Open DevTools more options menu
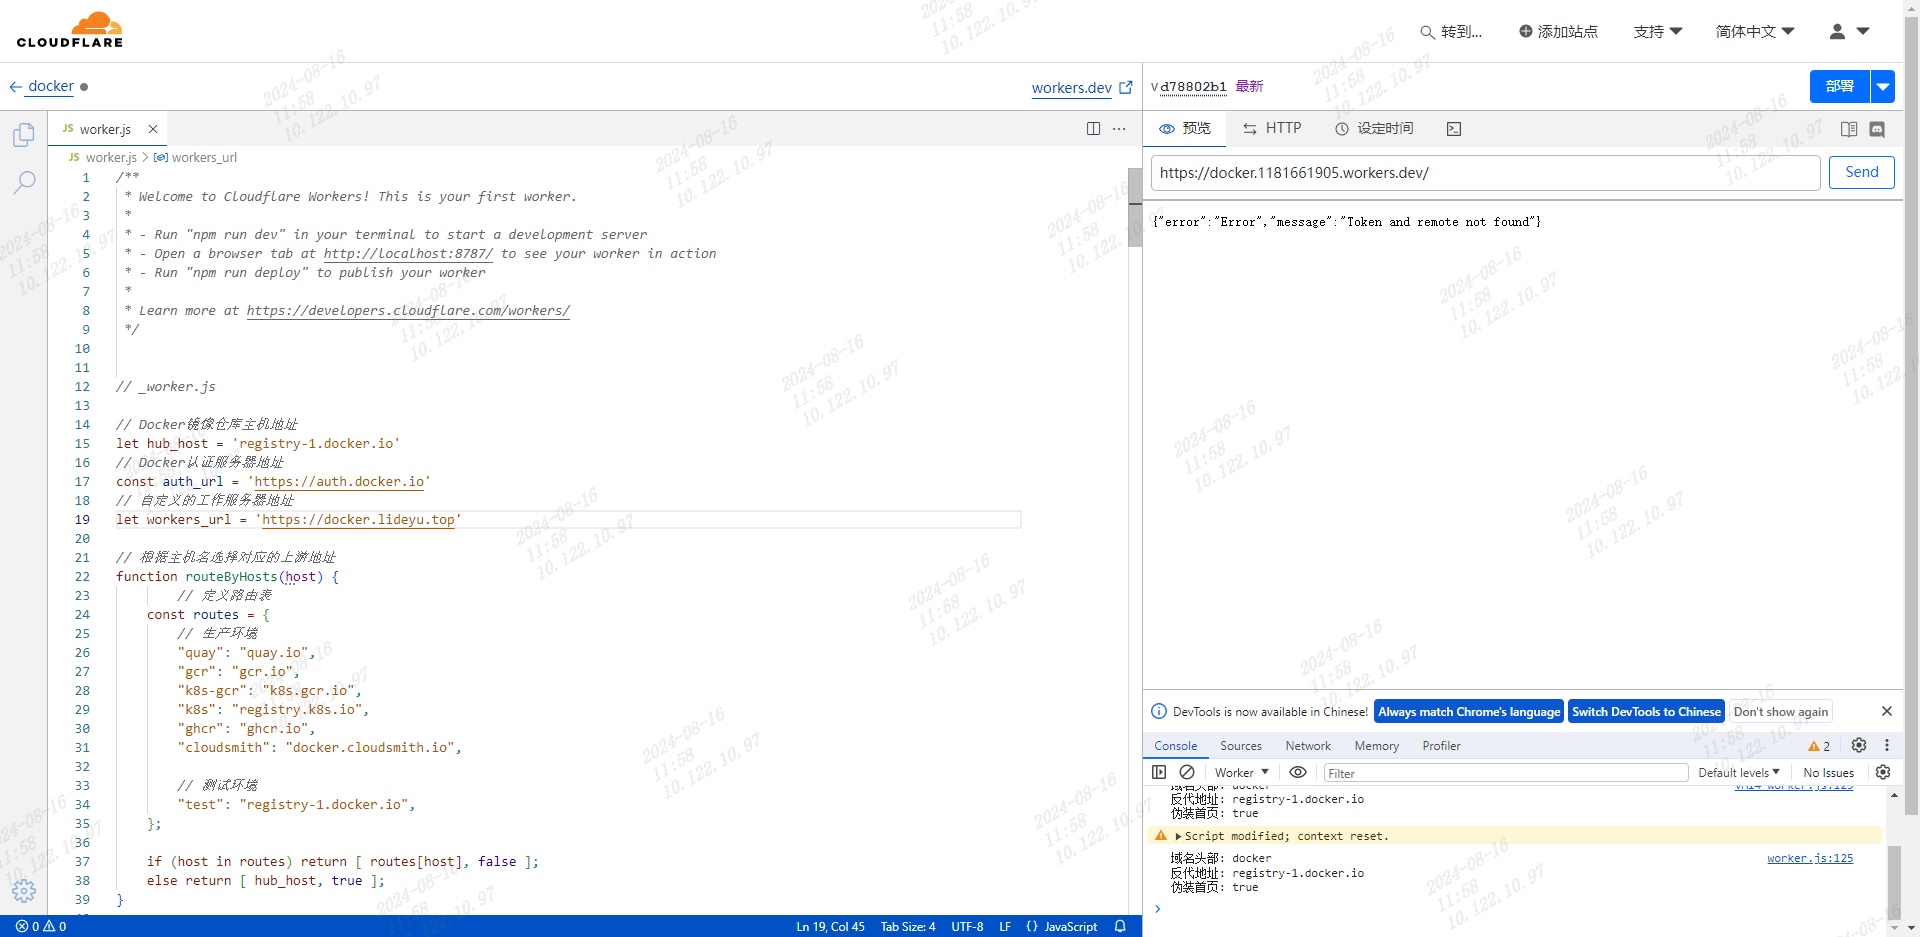 tap(1887, 745)
